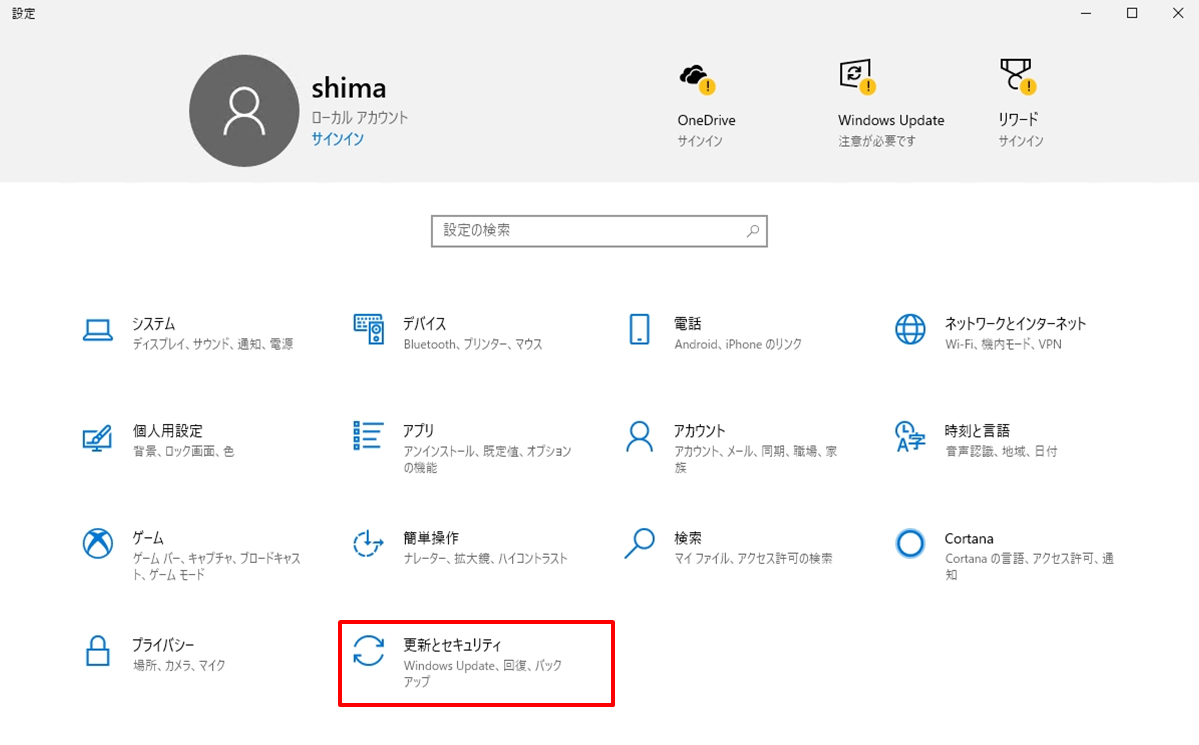Click 注意が必要です under Windows Update
Image resolution: width=1199 pixels, height=745 pixels.
click(x=876, y=141)
